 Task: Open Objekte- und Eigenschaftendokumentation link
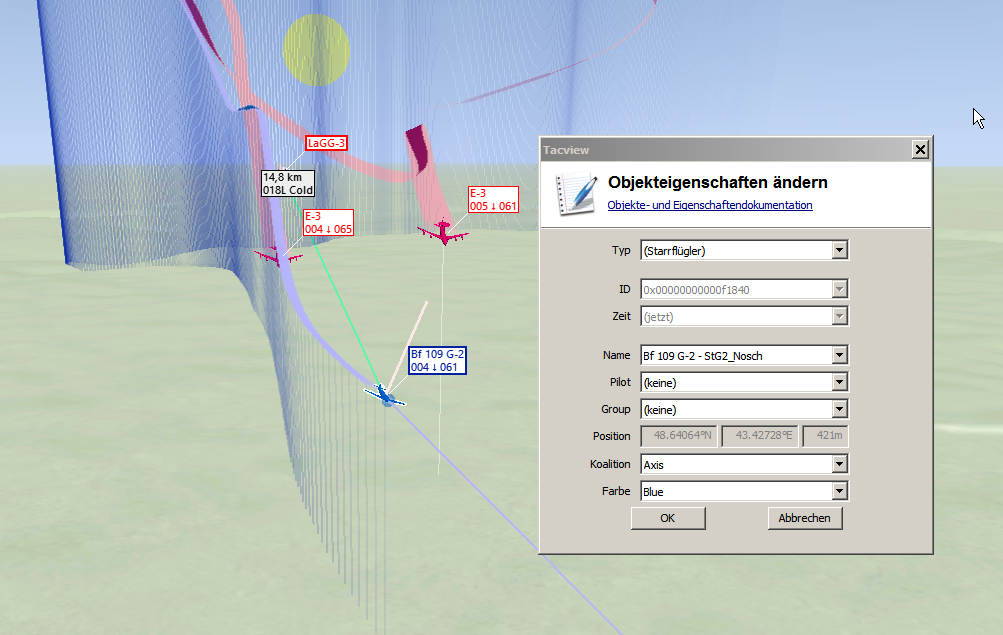point(710,205)
